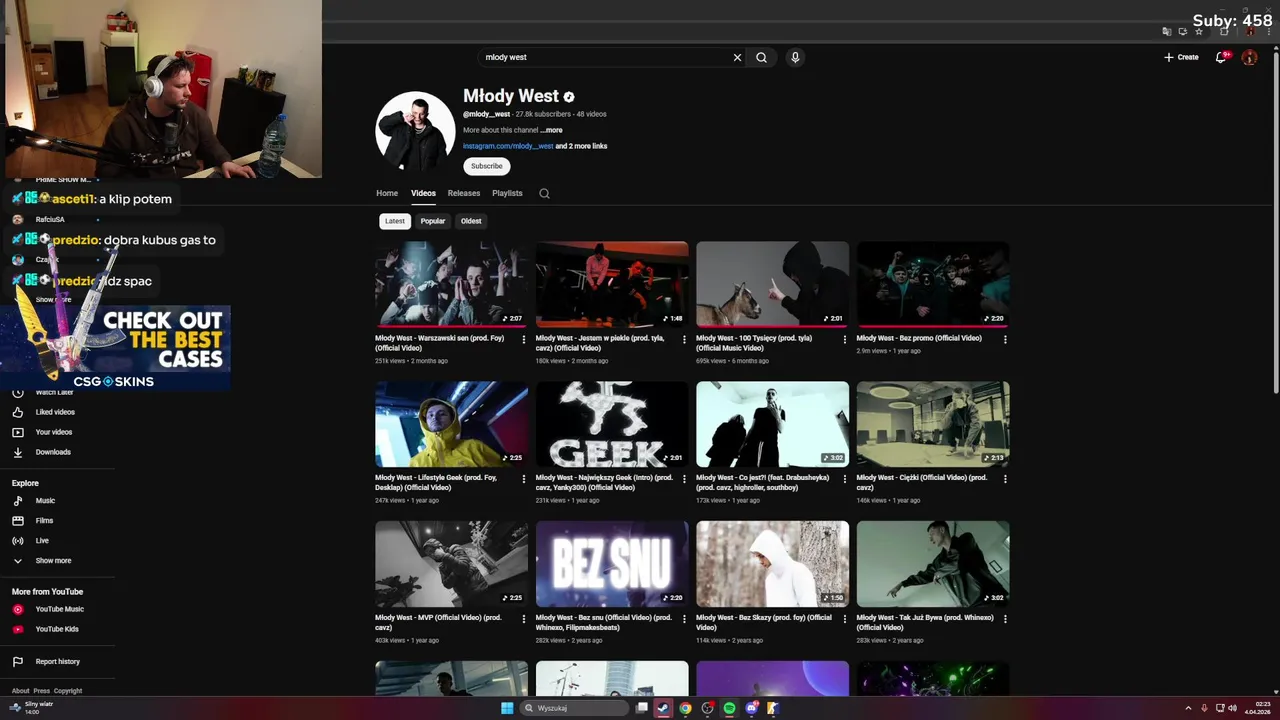Image resolution: width=1280 pixels, height=720 pixels.
Task: Open the Windows Start menu
Action: [507, 708]
